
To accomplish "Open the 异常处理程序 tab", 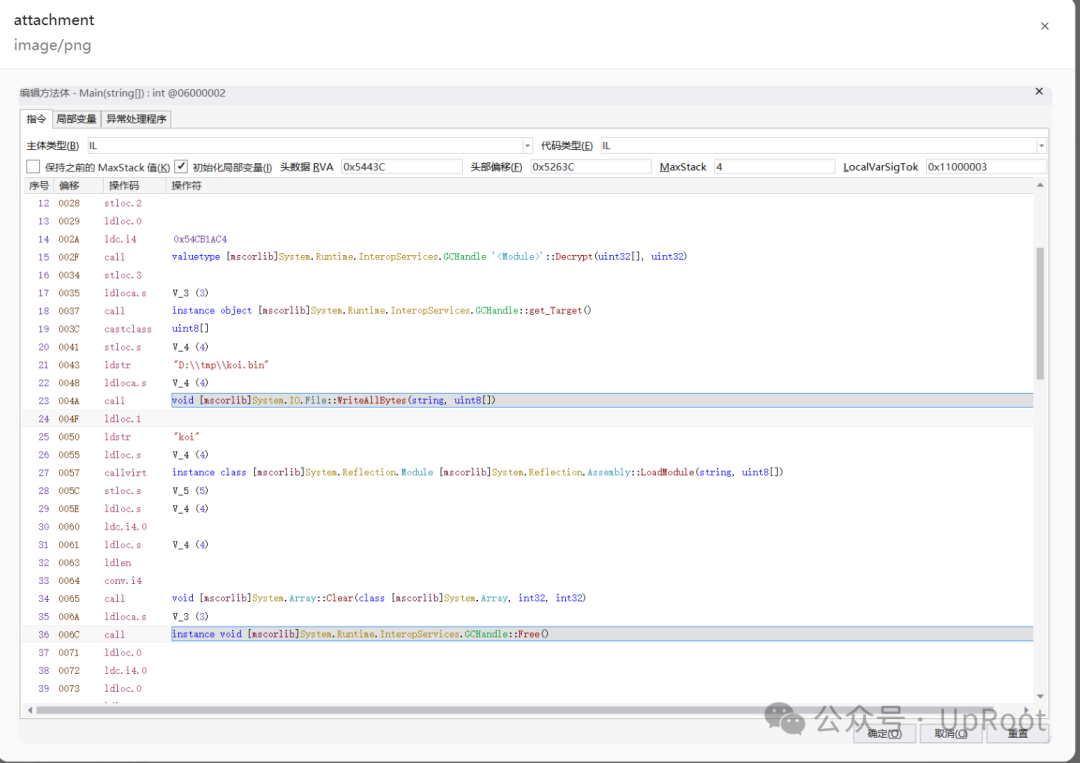I will tap(136, 119).
